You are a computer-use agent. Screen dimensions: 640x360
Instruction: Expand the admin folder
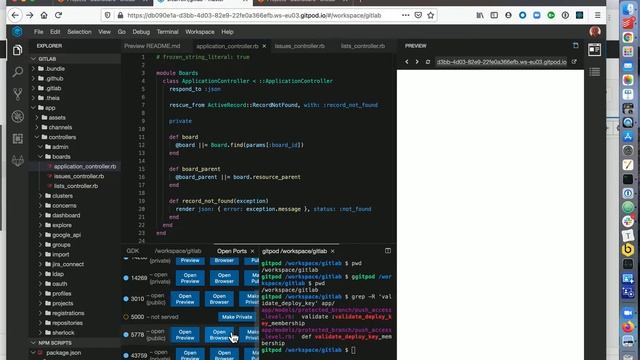tap(40, 147)
